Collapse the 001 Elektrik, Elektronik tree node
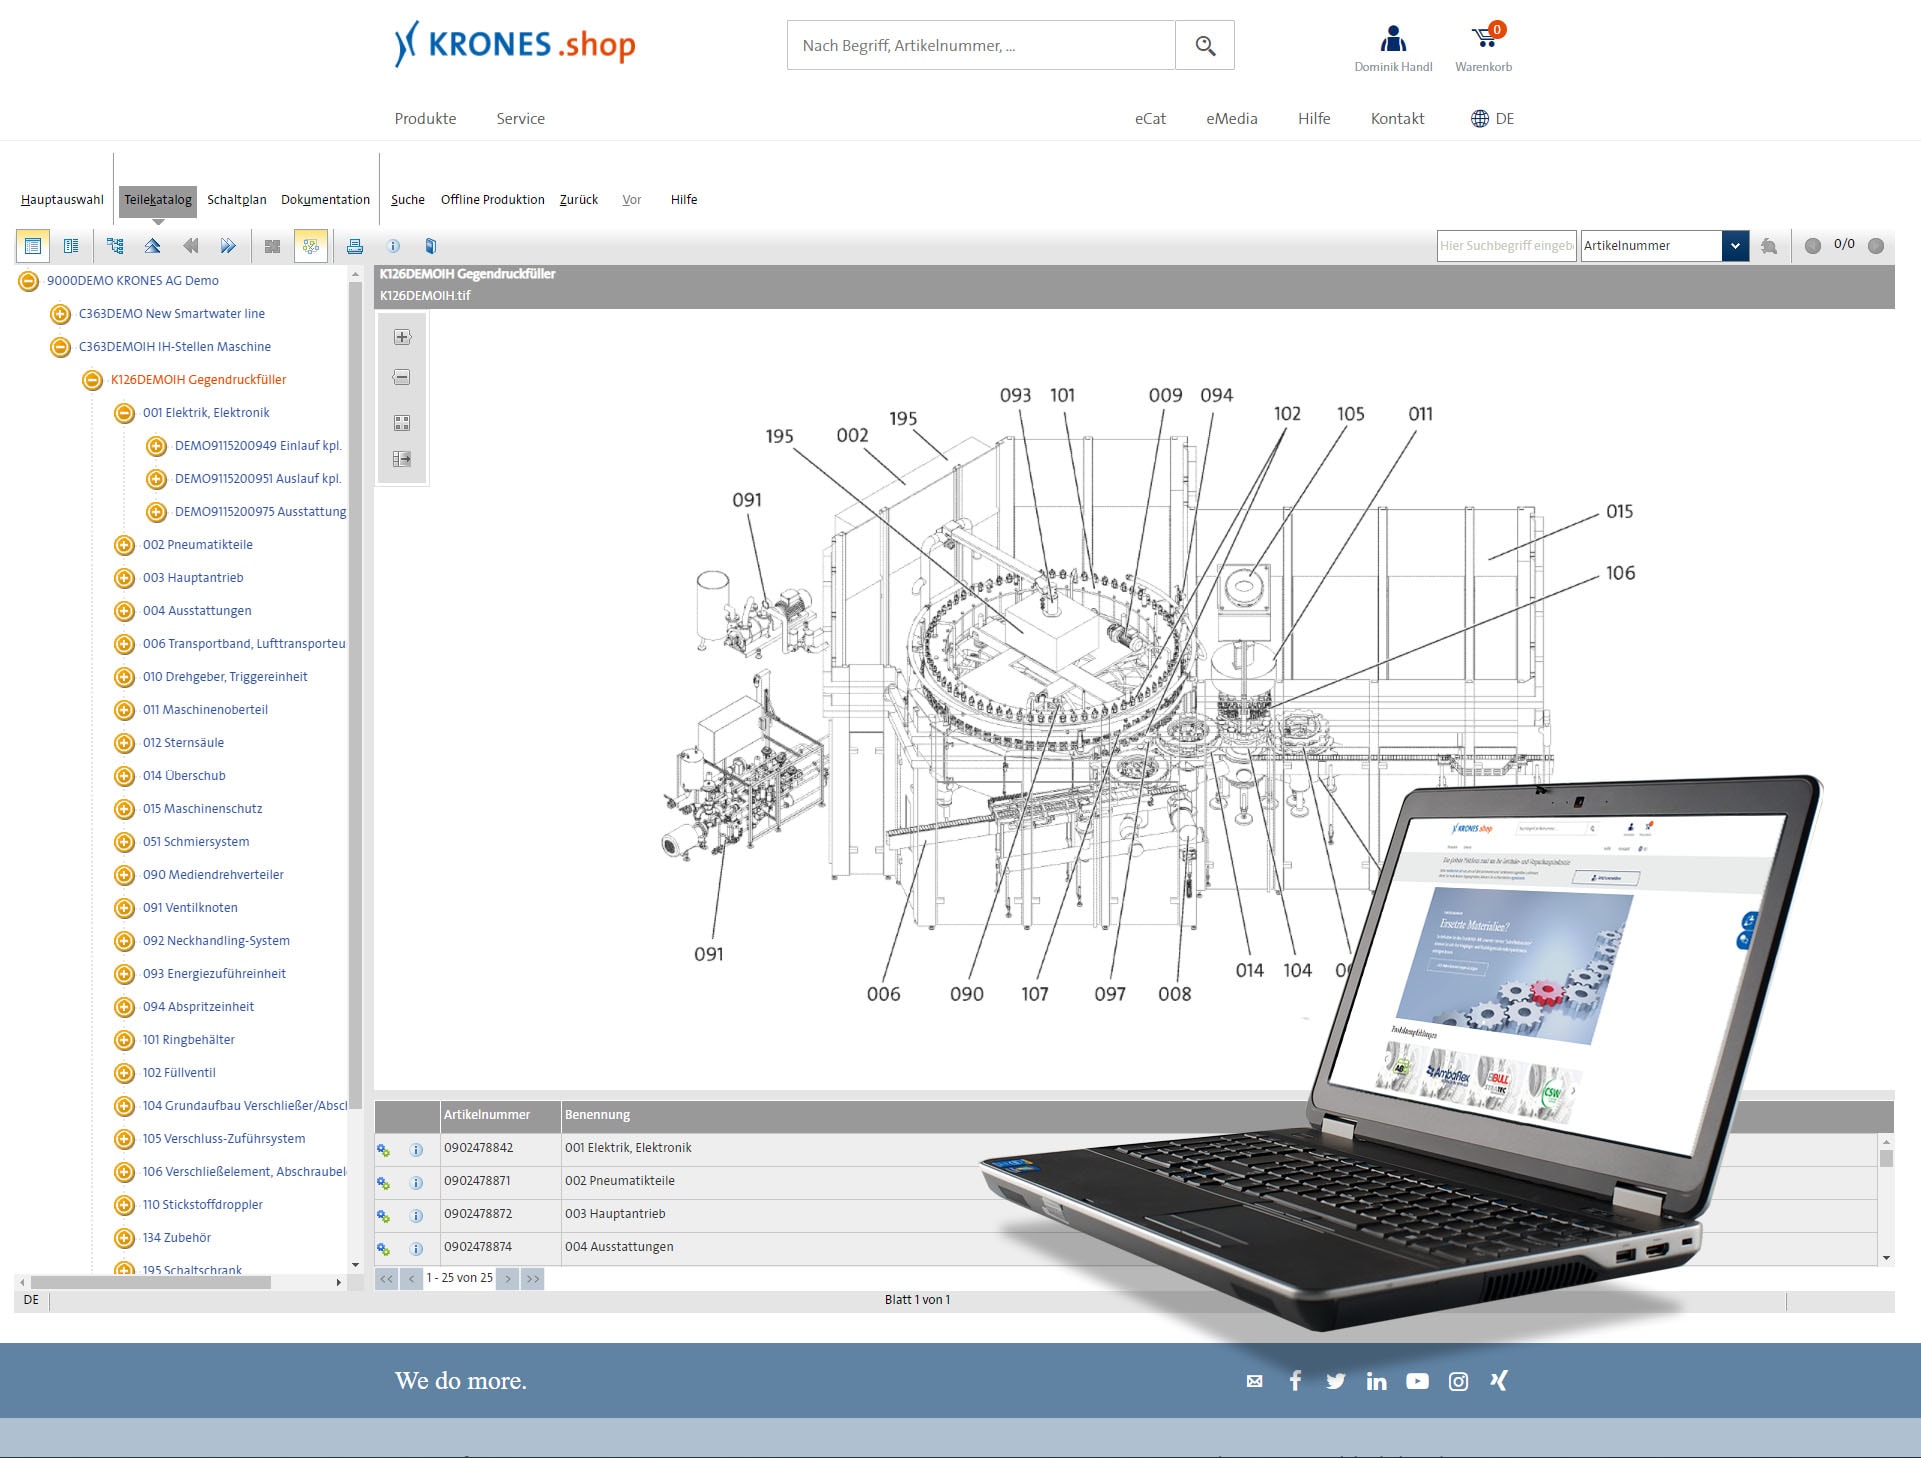Image resolution: width=1921 pixels, height=1458 pixels. pos(124,413)
